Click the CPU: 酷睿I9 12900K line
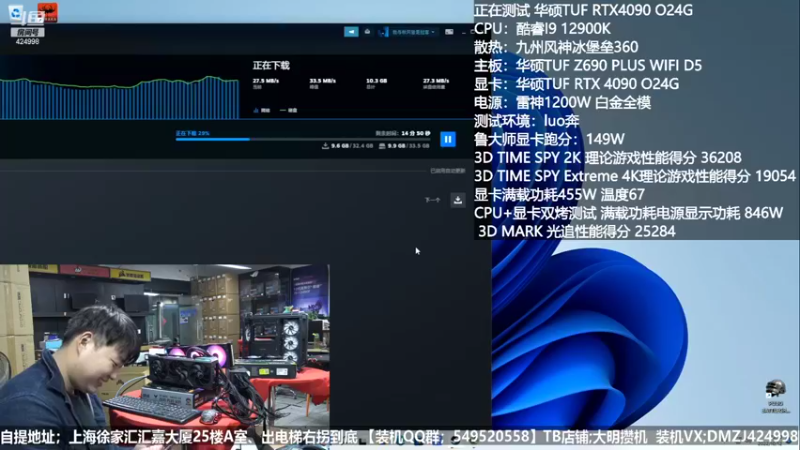 coord(542,29)
